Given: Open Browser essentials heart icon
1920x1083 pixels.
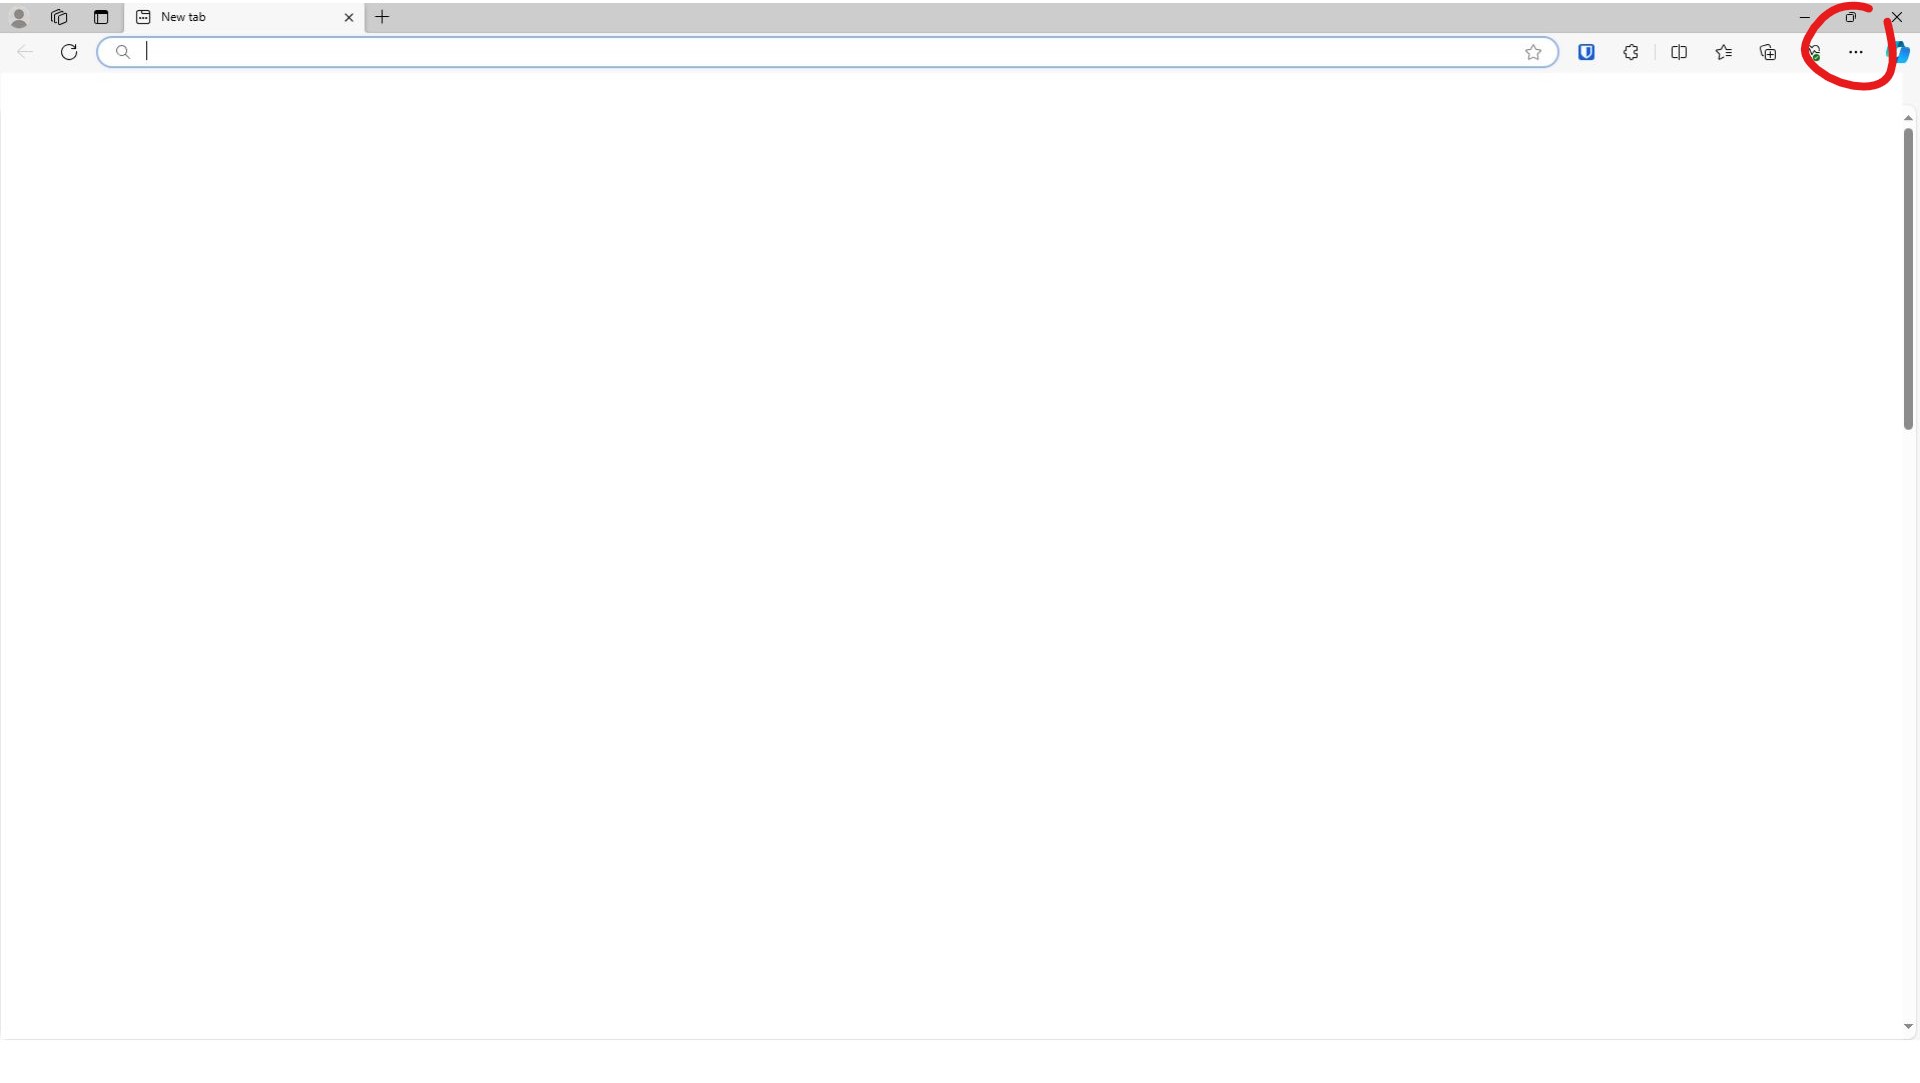Looking at the screenshot, I should tap(1813, 52).
